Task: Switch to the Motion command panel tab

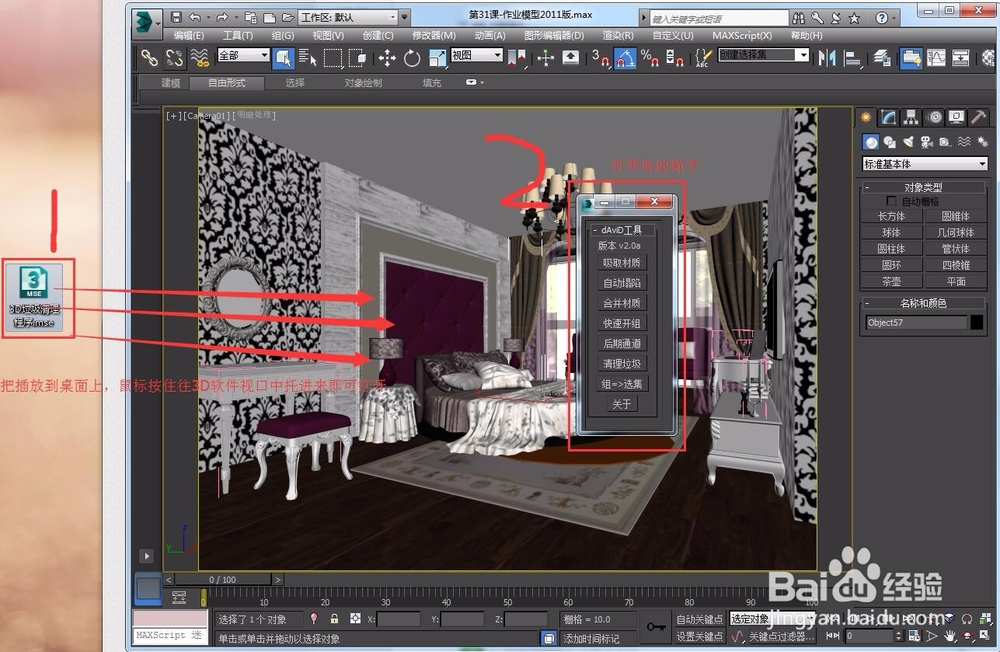Action: (934, 117)
